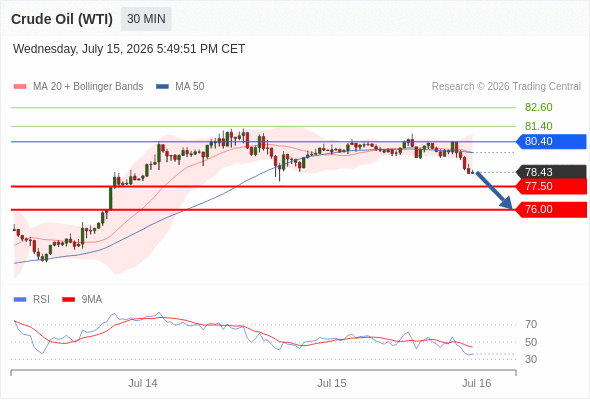
Task: Click the Jul 15 date axis label
Action: [331, 383]
